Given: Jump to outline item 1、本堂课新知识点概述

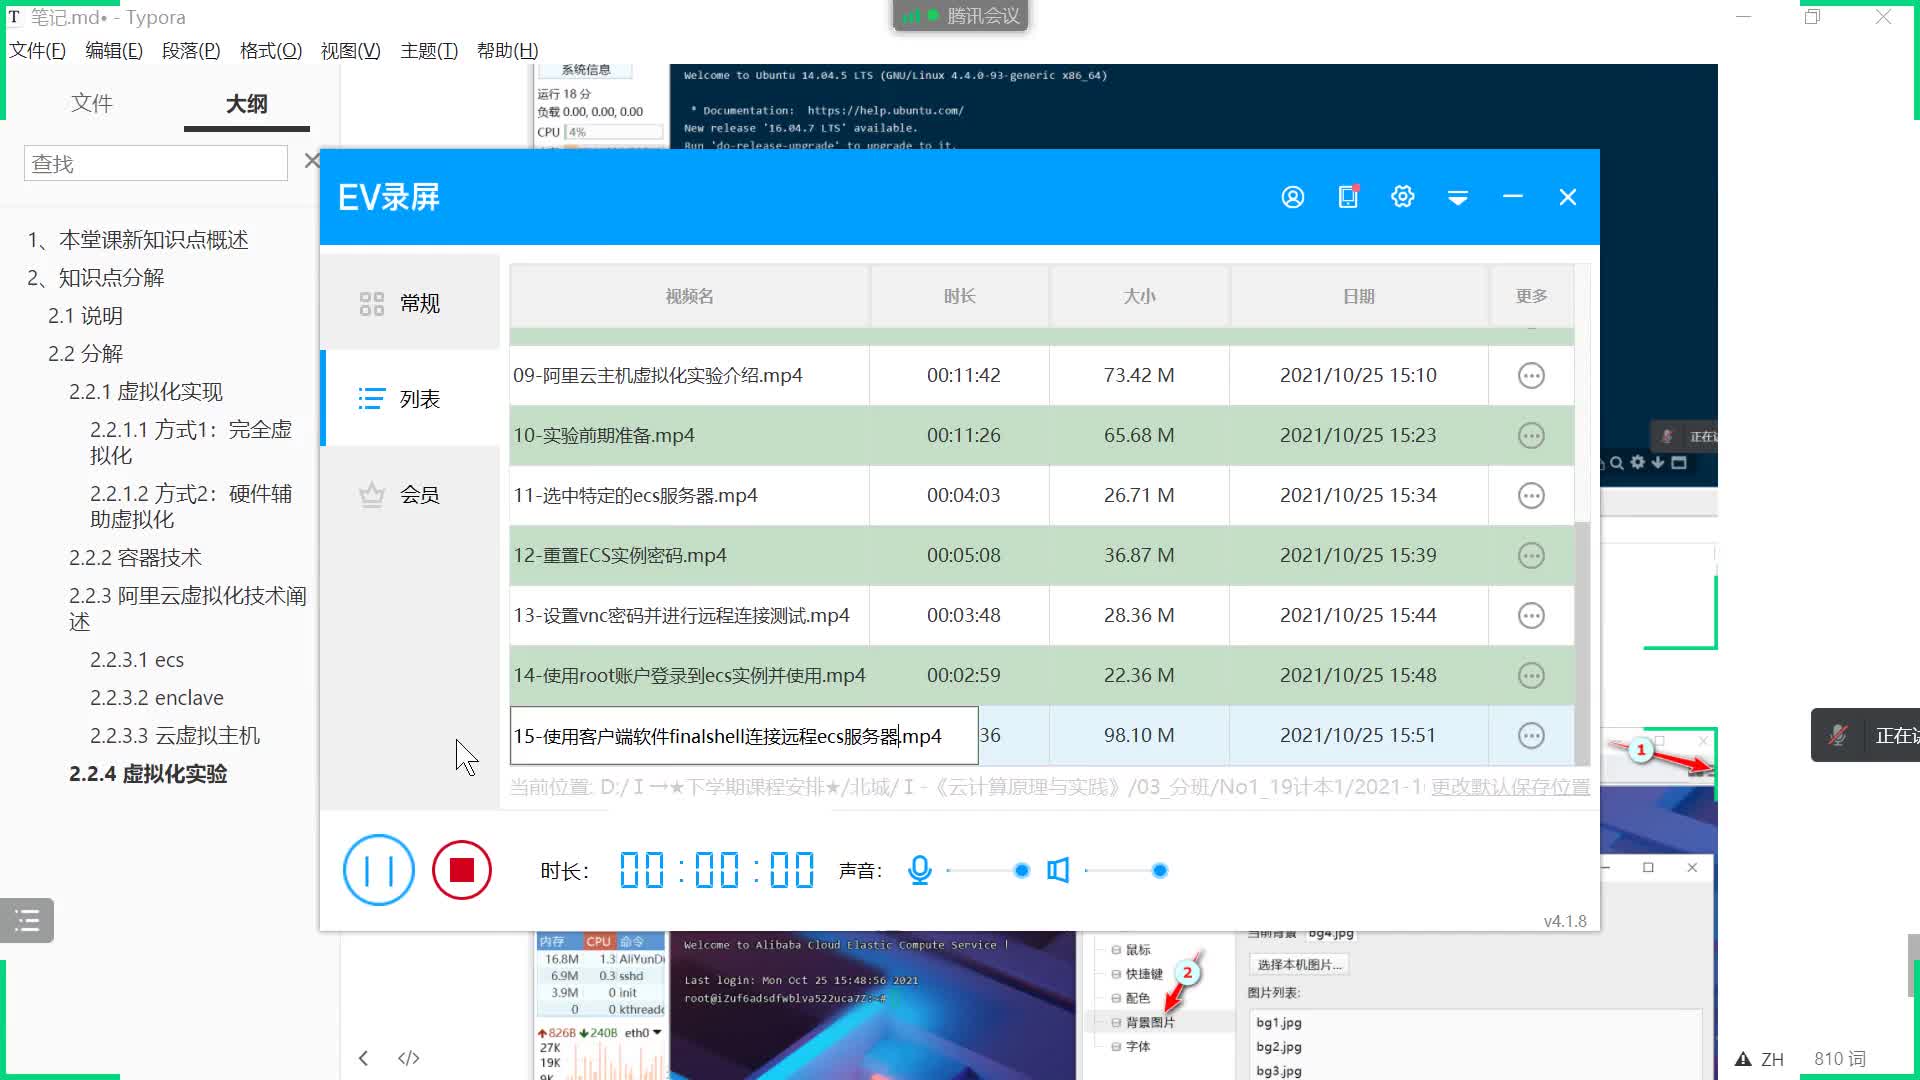Looking at the screenshot, I should pos(138,240).
